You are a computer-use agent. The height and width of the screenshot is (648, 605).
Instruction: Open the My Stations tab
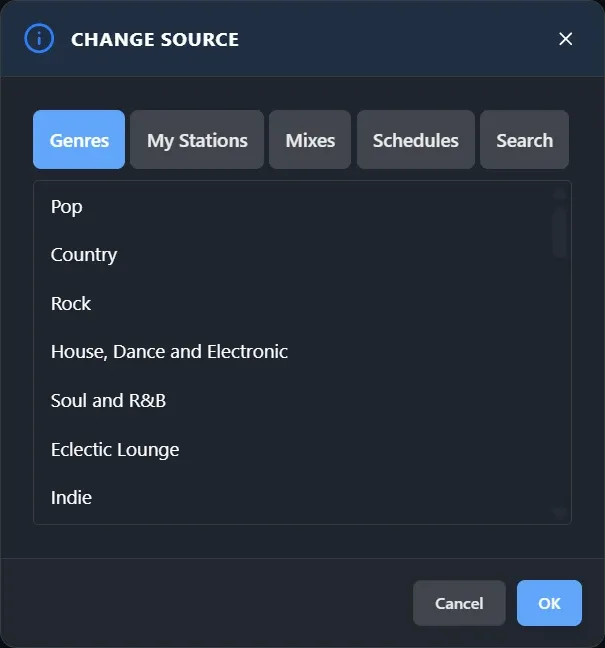[197, 140]
